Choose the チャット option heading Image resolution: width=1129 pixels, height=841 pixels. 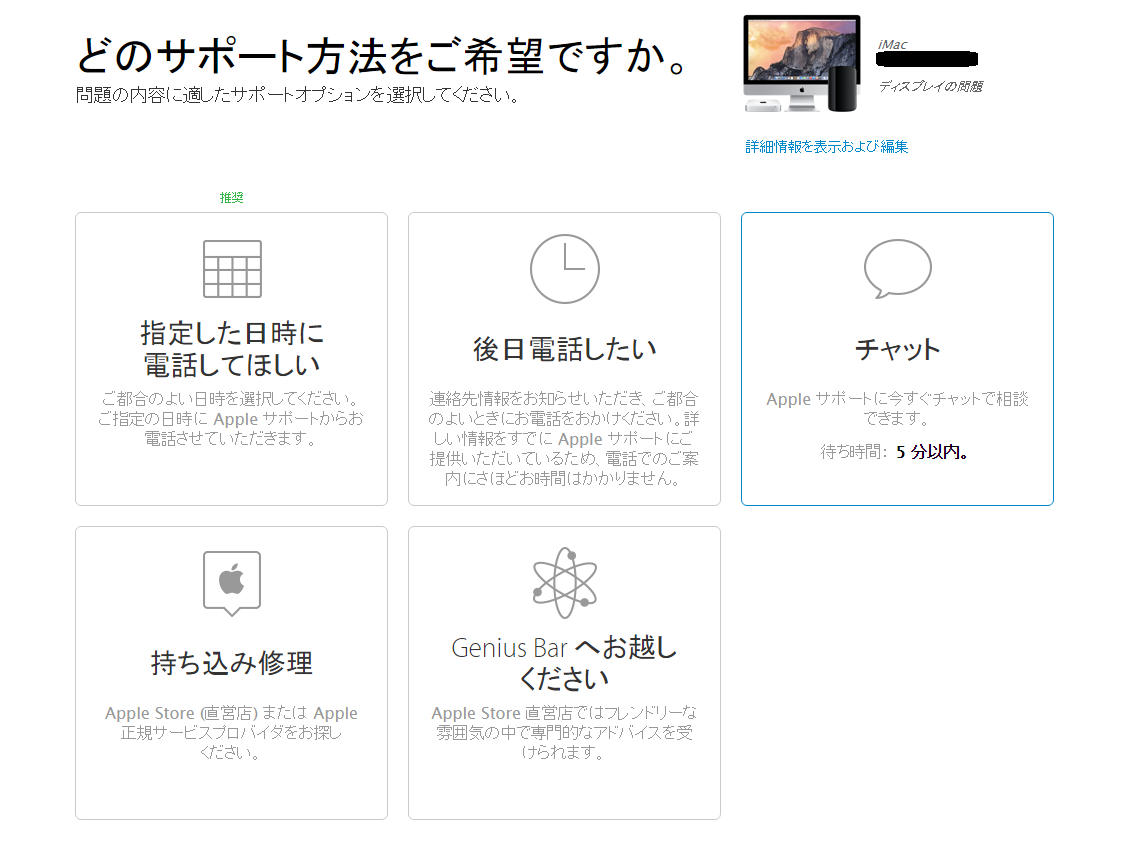click(897, 350)
